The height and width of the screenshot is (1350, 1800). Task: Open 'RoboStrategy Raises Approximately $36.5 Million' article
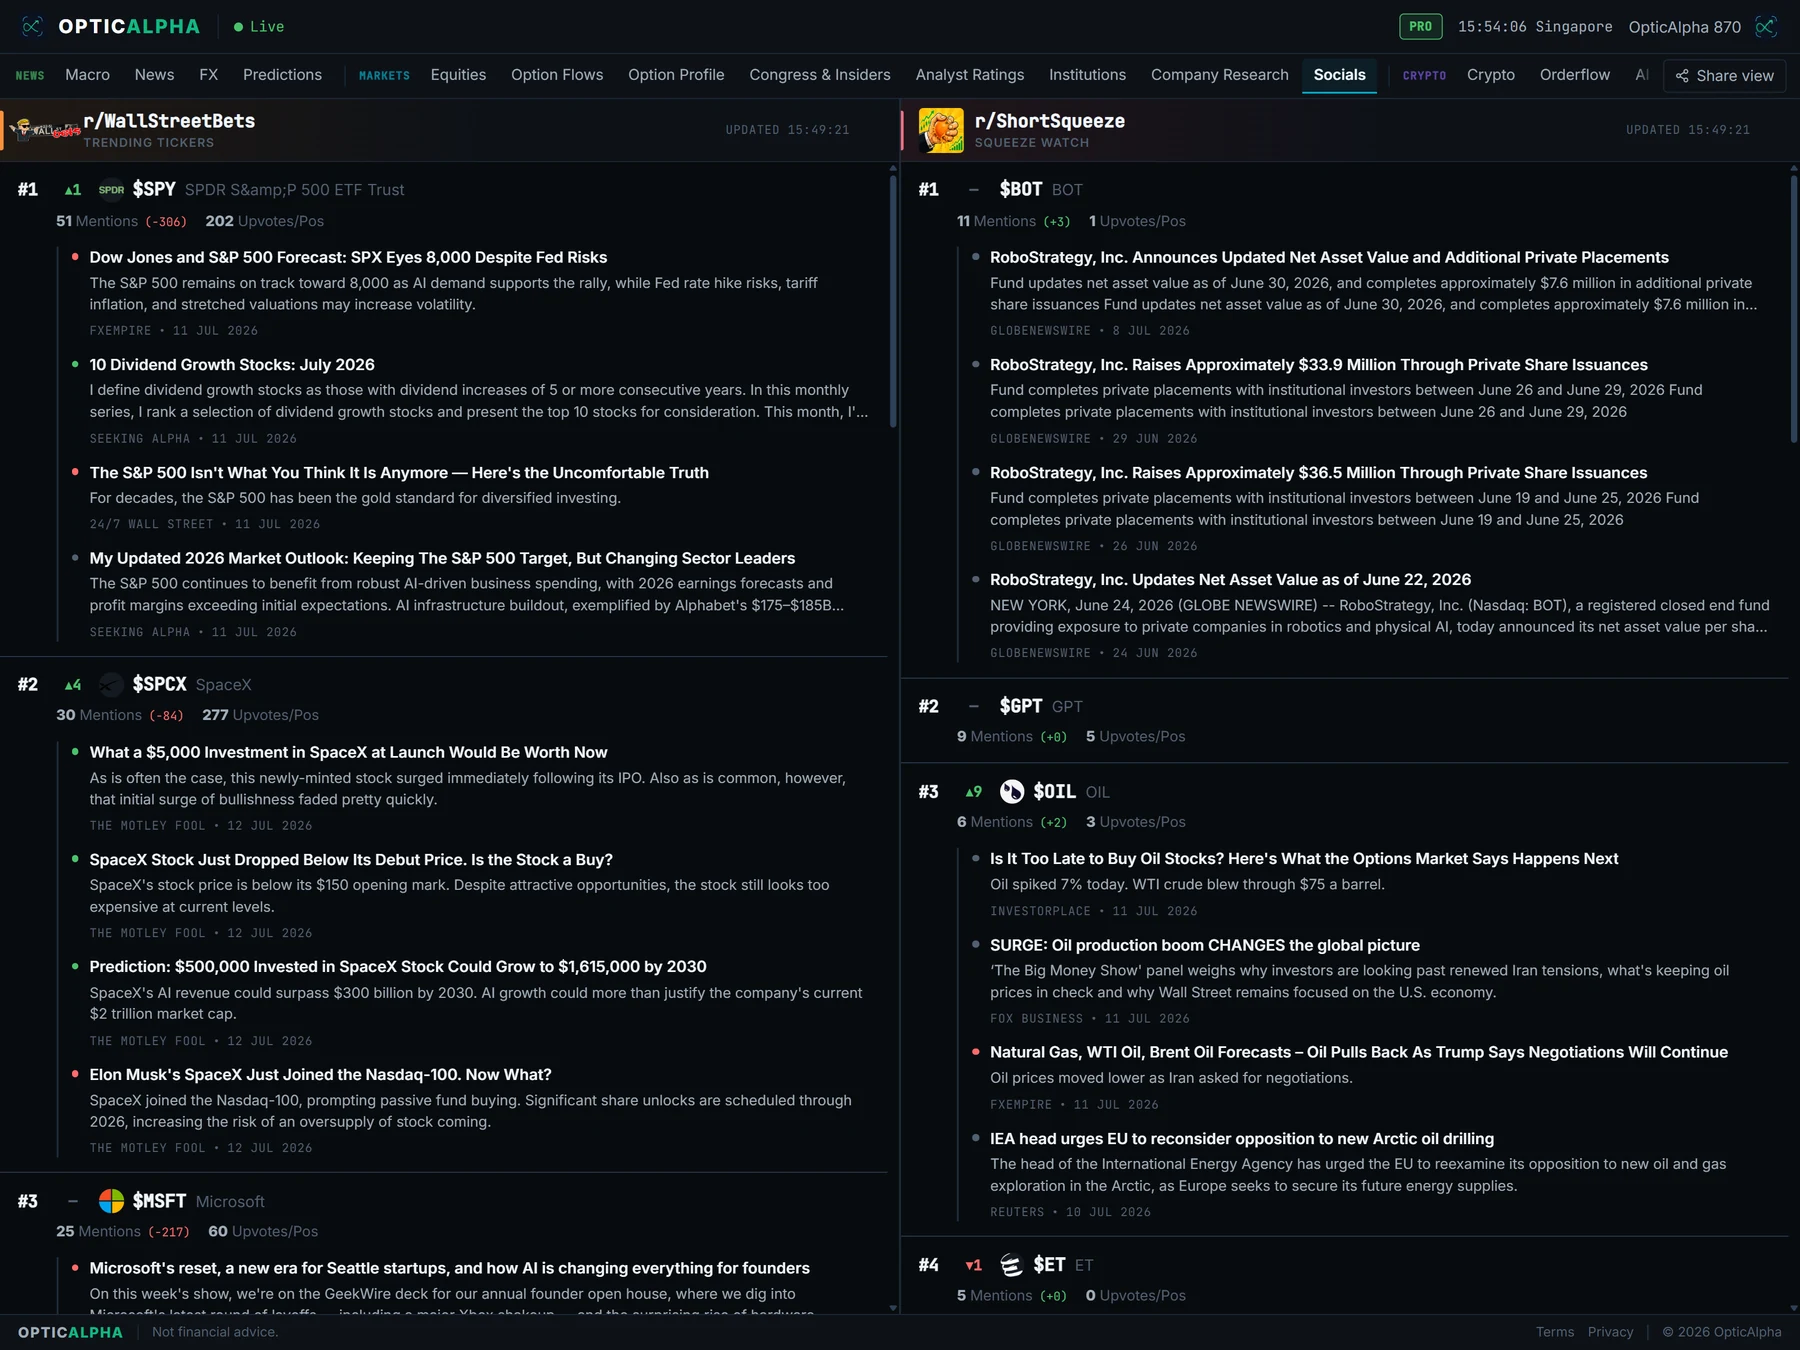(x=1318, y=472)
